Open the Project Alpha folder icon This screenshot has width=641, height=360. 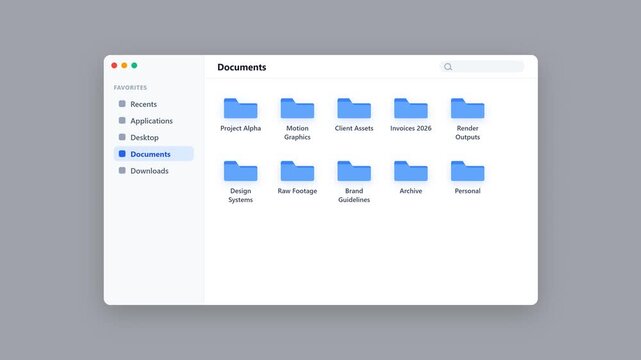tap(240, 108)
